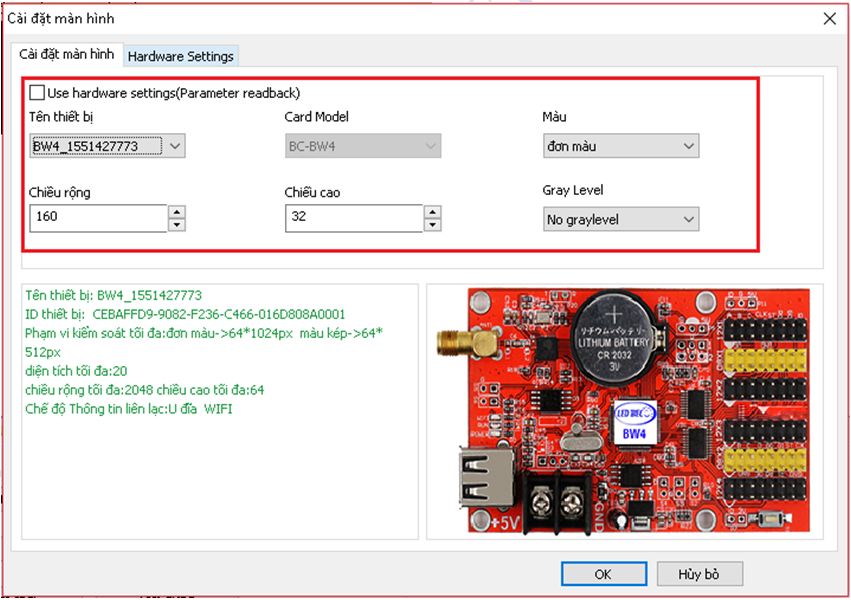
Task: Decrease Chiều rộng width value
Action: coord(176,224)
